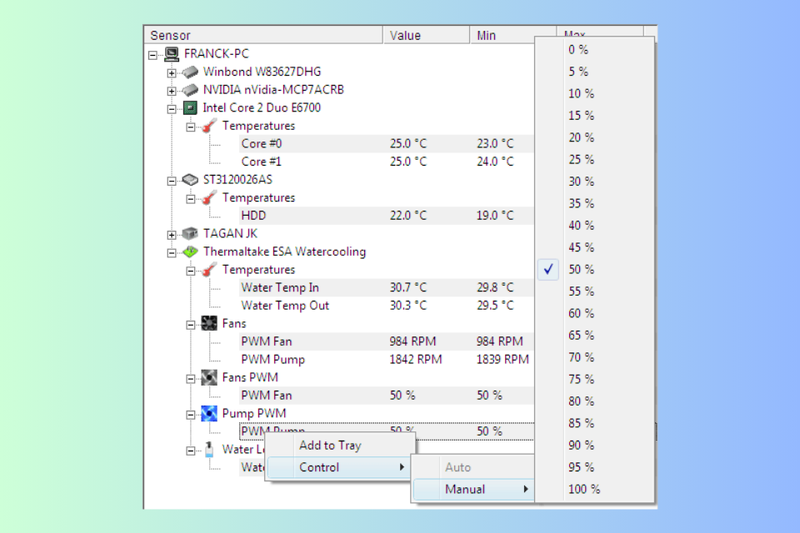This screenshot has width=800, height=533.
Task: Click the Fans PWM group icon
Action: (209, 377)
